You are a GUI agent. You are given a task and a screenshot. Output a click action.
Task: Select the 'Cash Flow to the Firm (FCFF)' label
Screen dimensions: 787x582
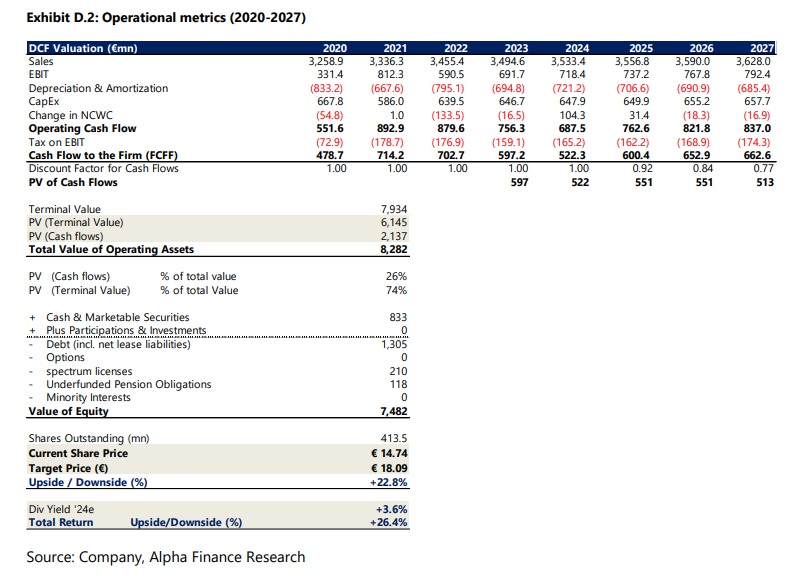coord(103,156)
